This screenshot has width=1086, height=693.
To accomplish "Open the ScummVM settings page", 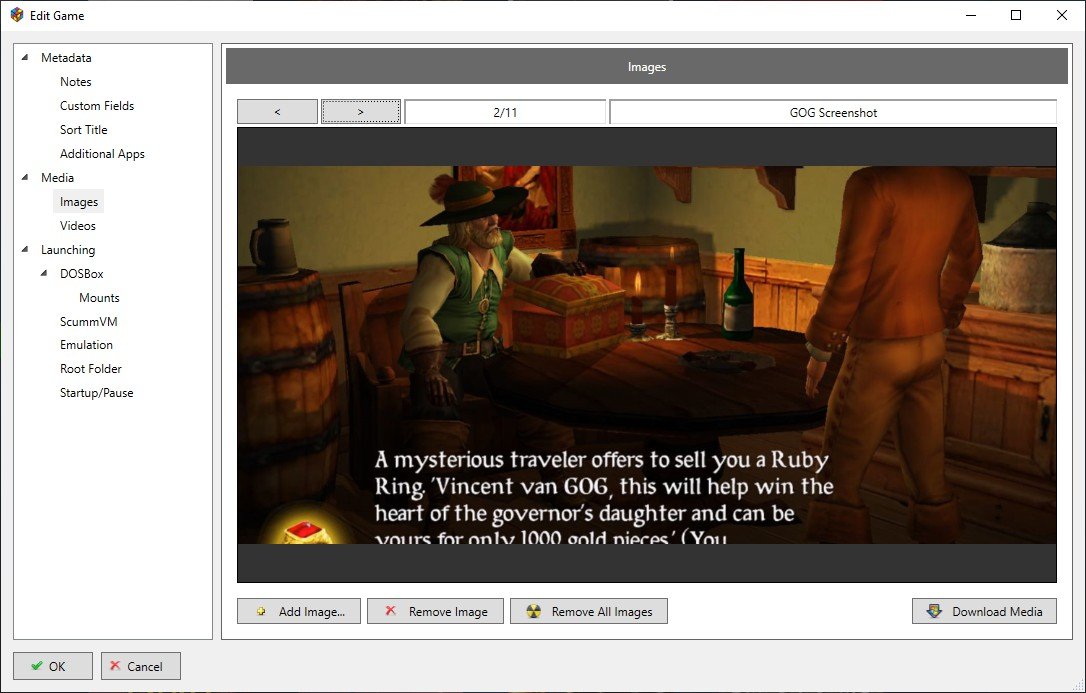I will click(89, 321).
